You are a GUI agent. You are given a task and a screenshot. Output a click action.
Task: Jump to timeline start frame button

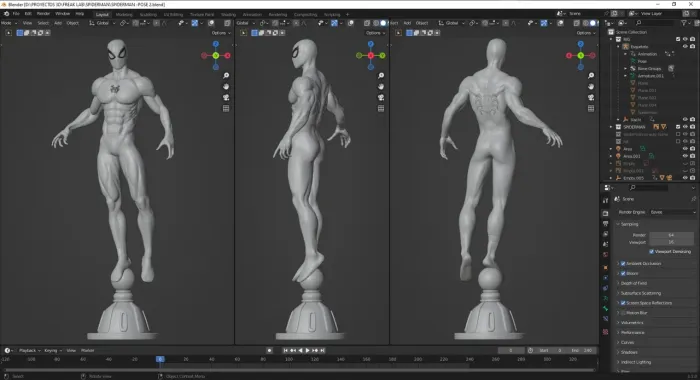click(286, 351)
